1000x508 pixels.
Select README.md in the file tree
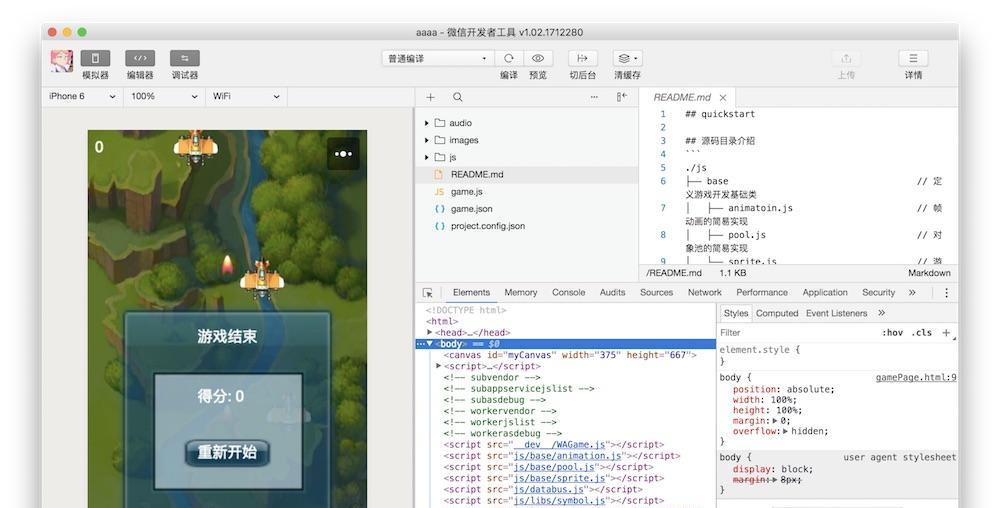click(527, 175)
